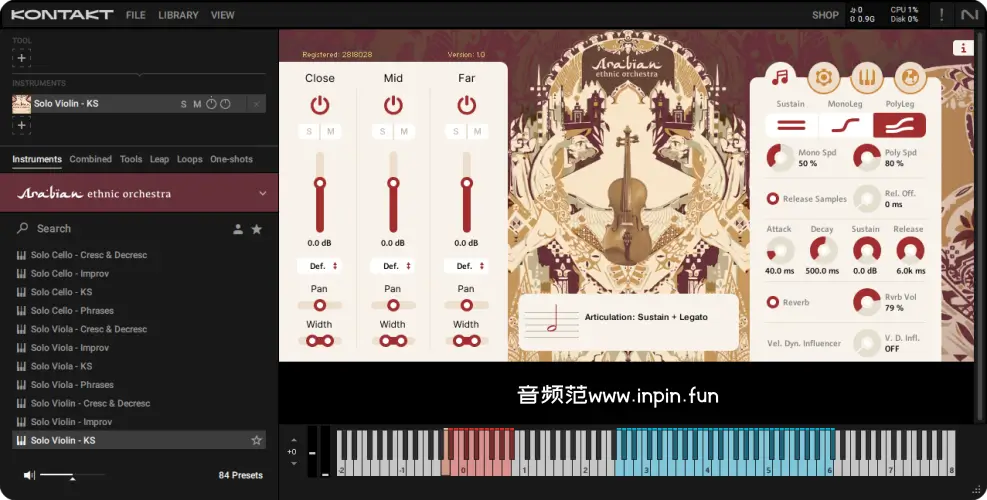Open the articulation music note tab

click(x=780, y=77)
